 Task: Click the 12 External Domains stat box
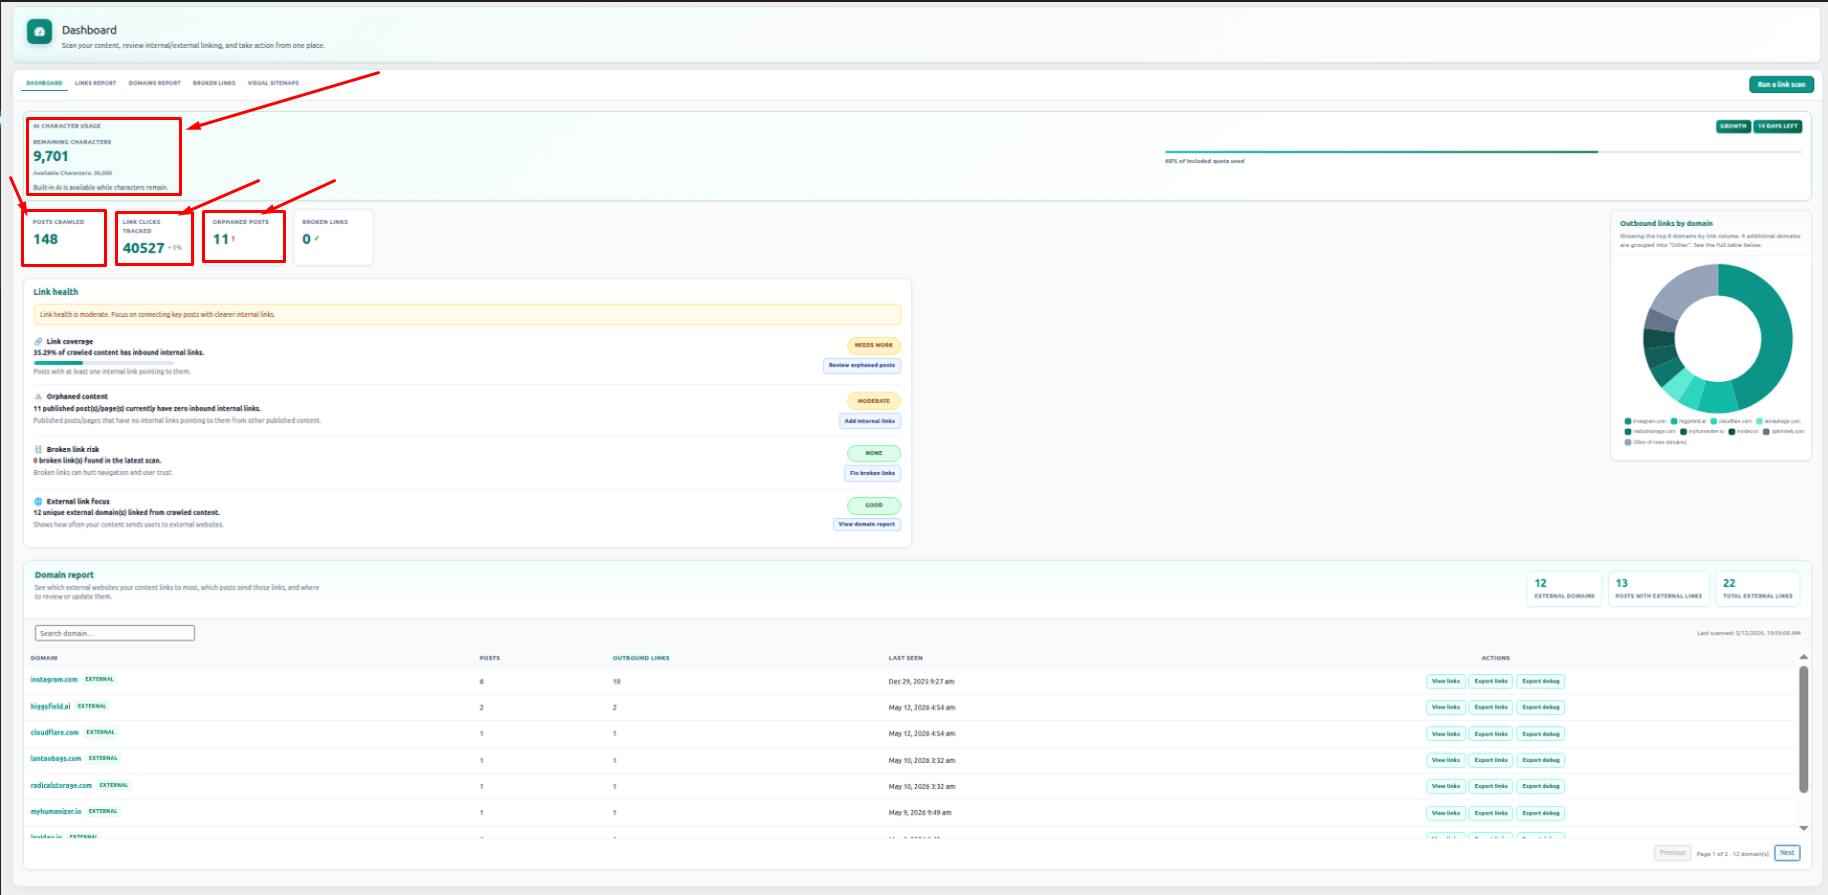(x=1565, y=589)
